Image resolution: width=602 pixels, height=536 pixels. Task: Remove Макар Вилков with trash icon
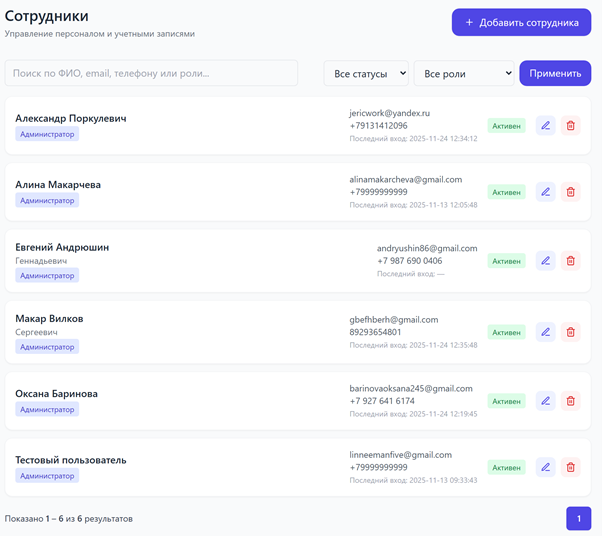(571, 332)
